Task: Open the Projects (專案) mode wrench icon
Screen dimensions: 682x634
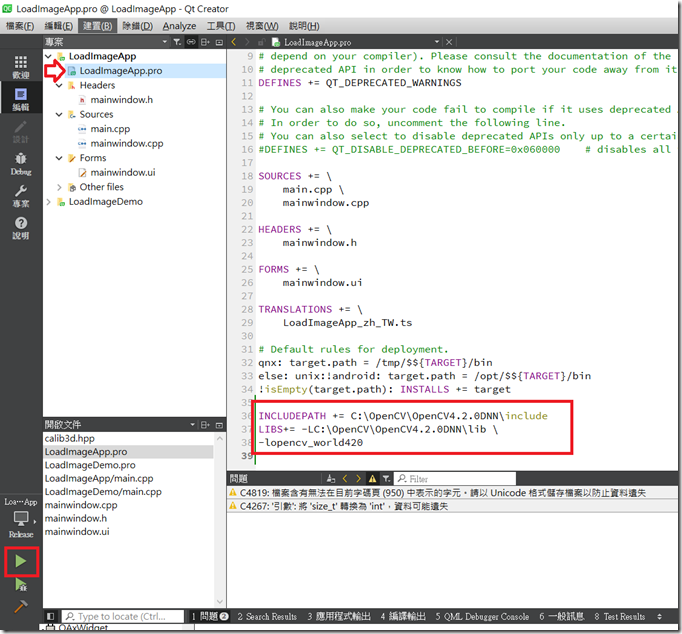Action: click(x=20, y=196)
